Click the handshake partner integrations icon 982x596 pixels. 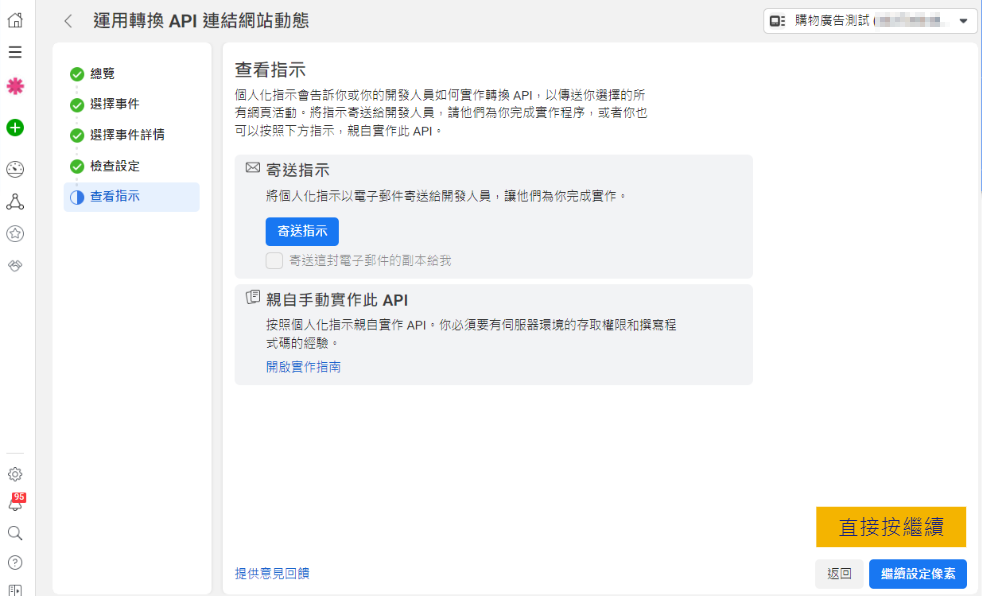tap(15, 265)
